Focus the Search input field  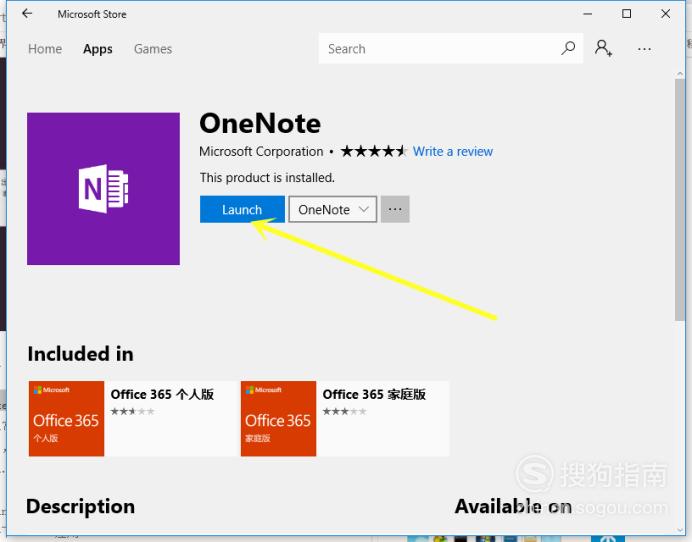tap(451, 49)
